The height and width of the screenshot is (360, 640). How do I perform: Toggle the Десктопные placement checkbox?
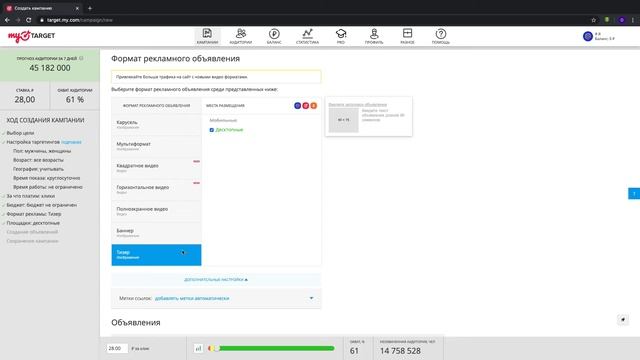tap(211, 130)
